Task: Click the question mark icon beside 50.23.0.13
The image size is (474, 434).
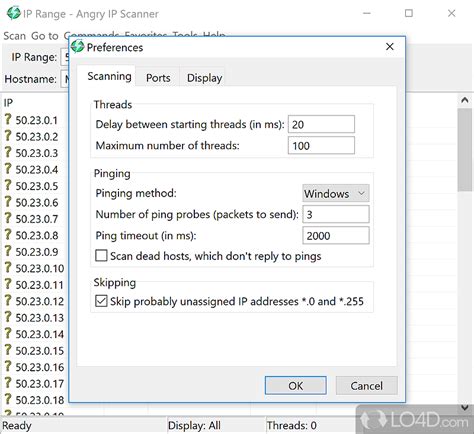Action: (x=8, y=317)
